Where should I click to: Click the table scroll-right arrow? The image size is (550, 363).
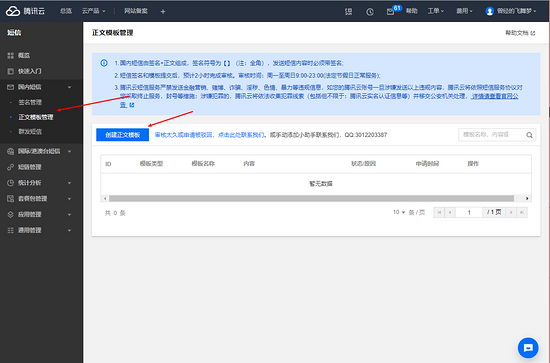pos(527,199)
